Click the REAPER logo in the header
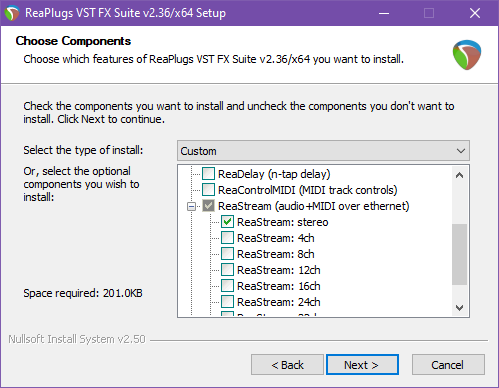 pos(467,55)
